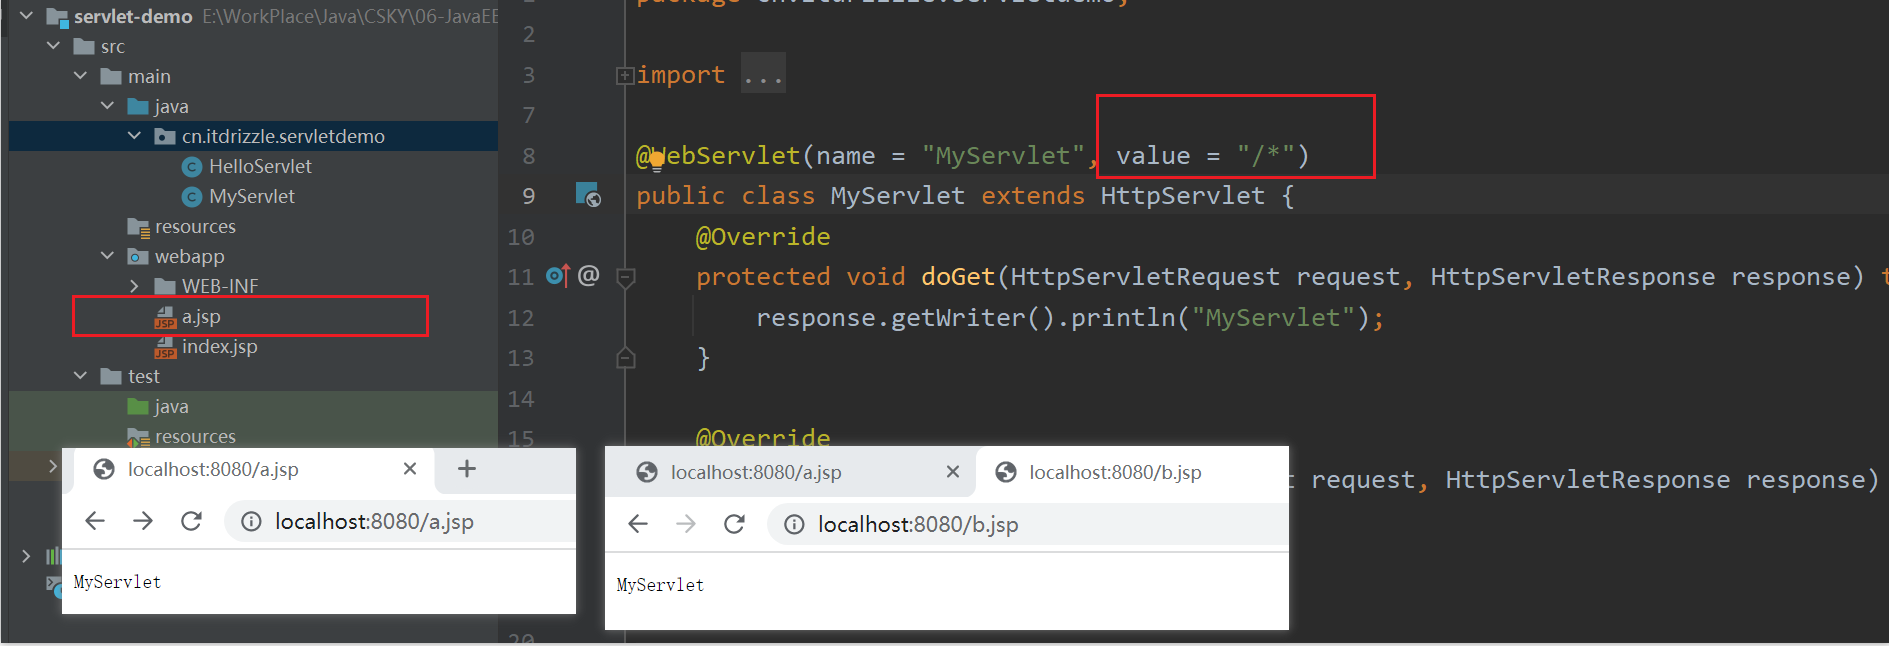Click site info icon in left browser address bar
1889x646 pixels.
[x=251, y=521]
